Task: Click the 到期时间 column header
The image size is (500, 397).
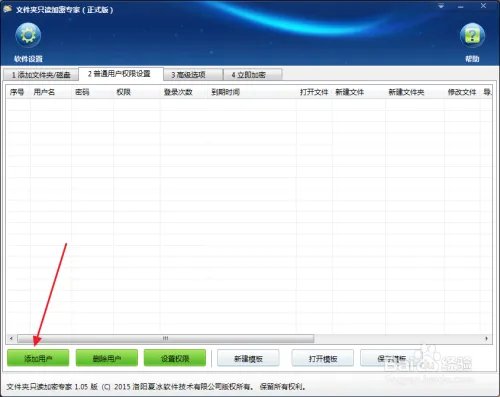Action: (252, 92)
